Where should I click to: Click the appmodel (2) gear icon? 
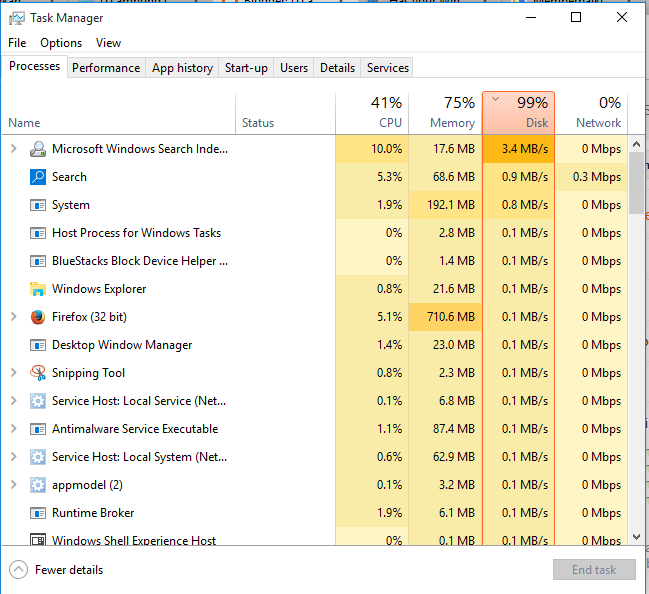tap(38, 485)
